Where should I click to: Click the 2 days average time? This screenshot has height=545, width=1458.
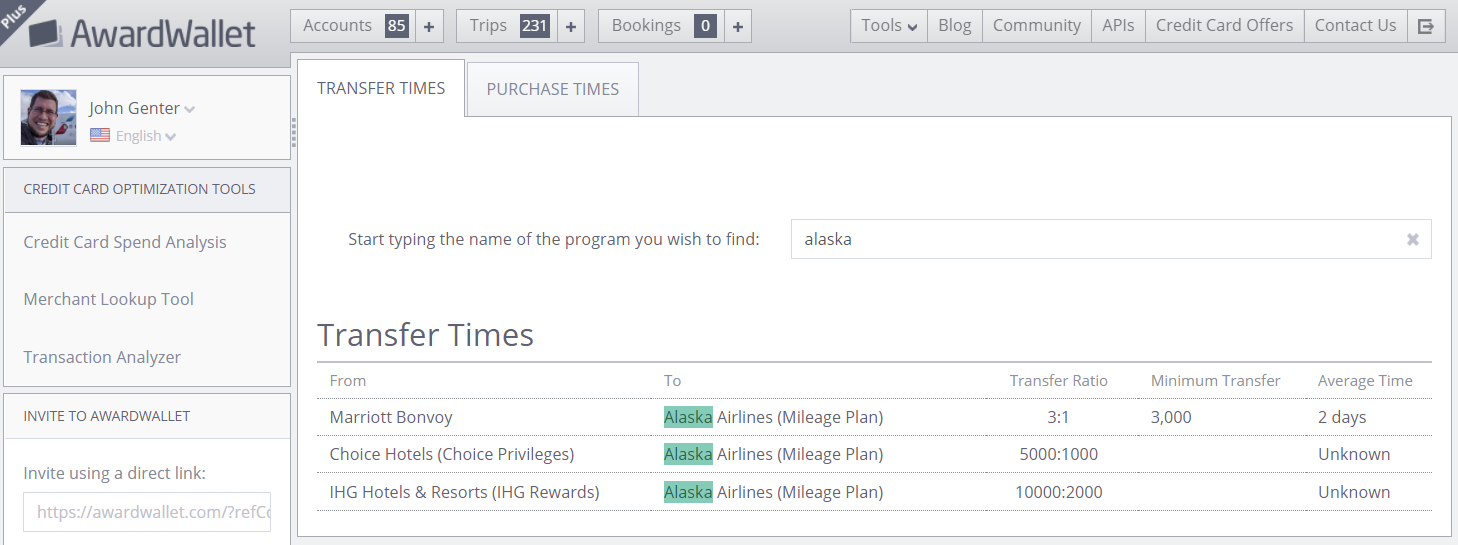tap(1342, 417)
